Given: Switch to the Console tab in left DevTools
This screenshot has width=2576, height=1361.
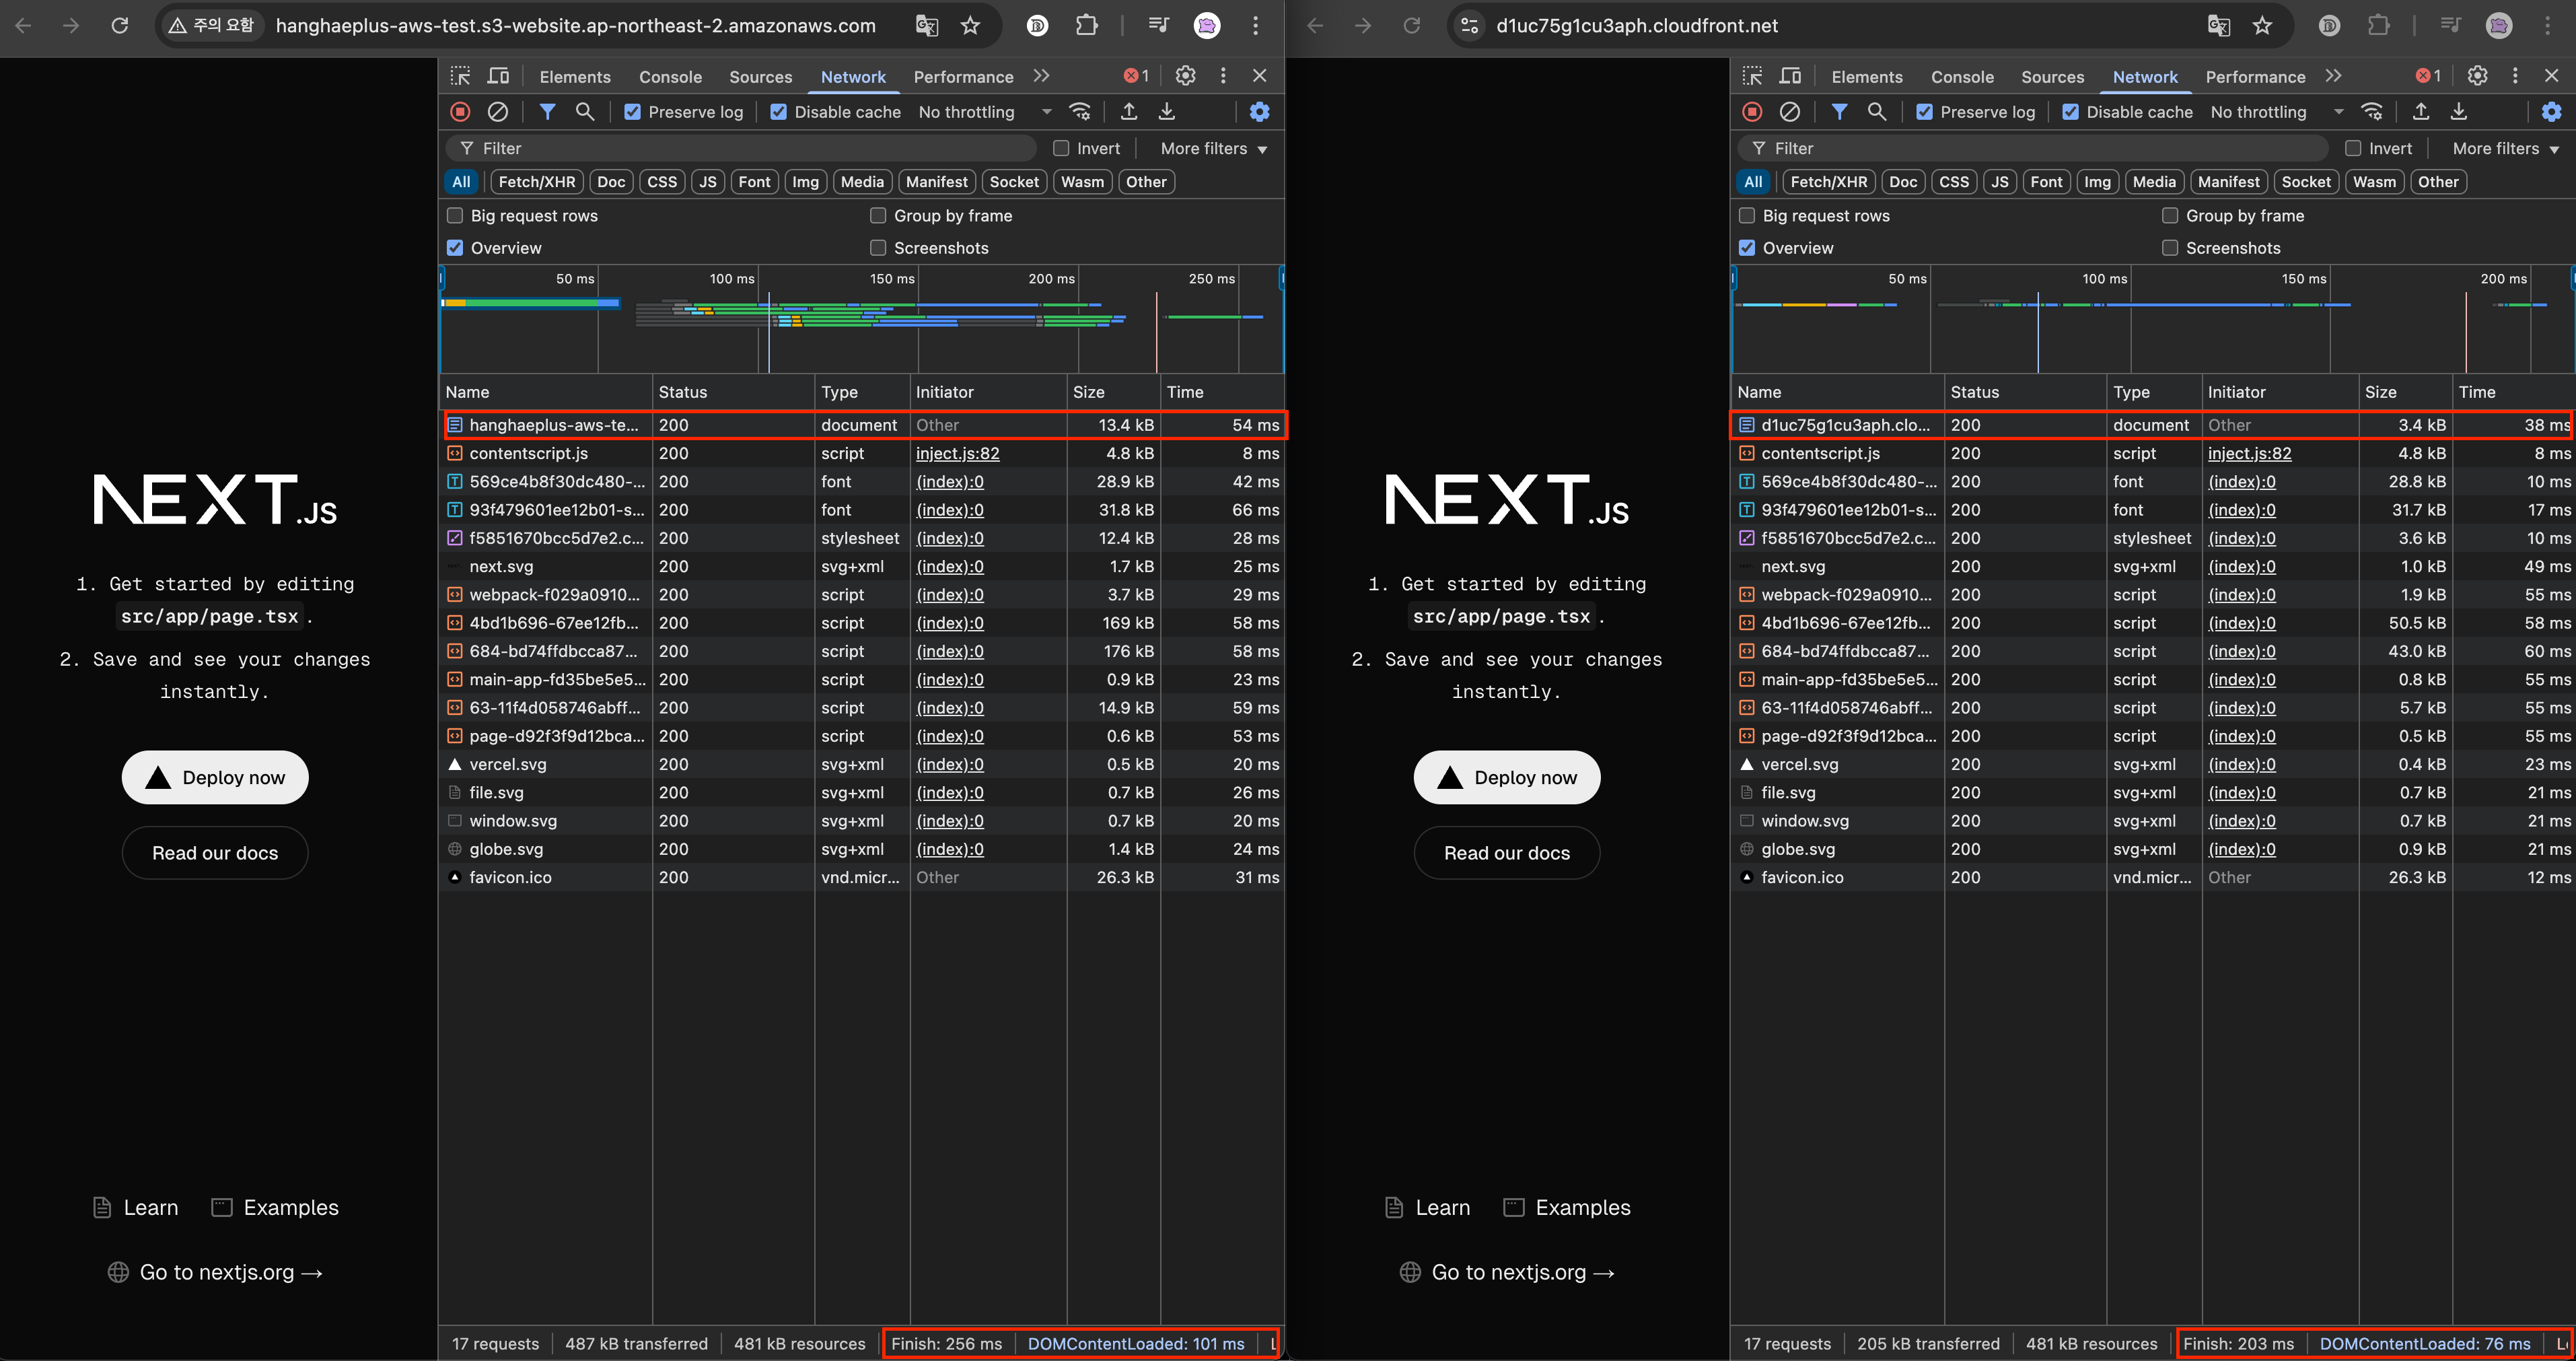Looking at the screenshot, I should coord(670,77).
